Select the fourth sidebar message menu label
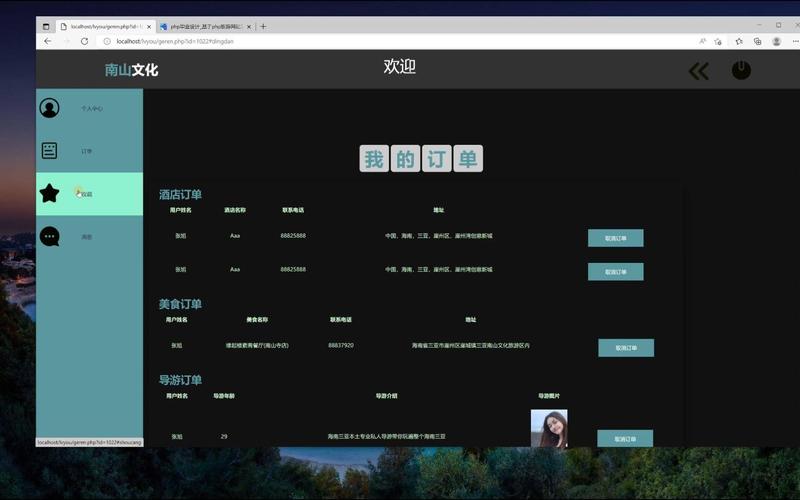Viewport: 800px width, 500px height. coord(87,237)
